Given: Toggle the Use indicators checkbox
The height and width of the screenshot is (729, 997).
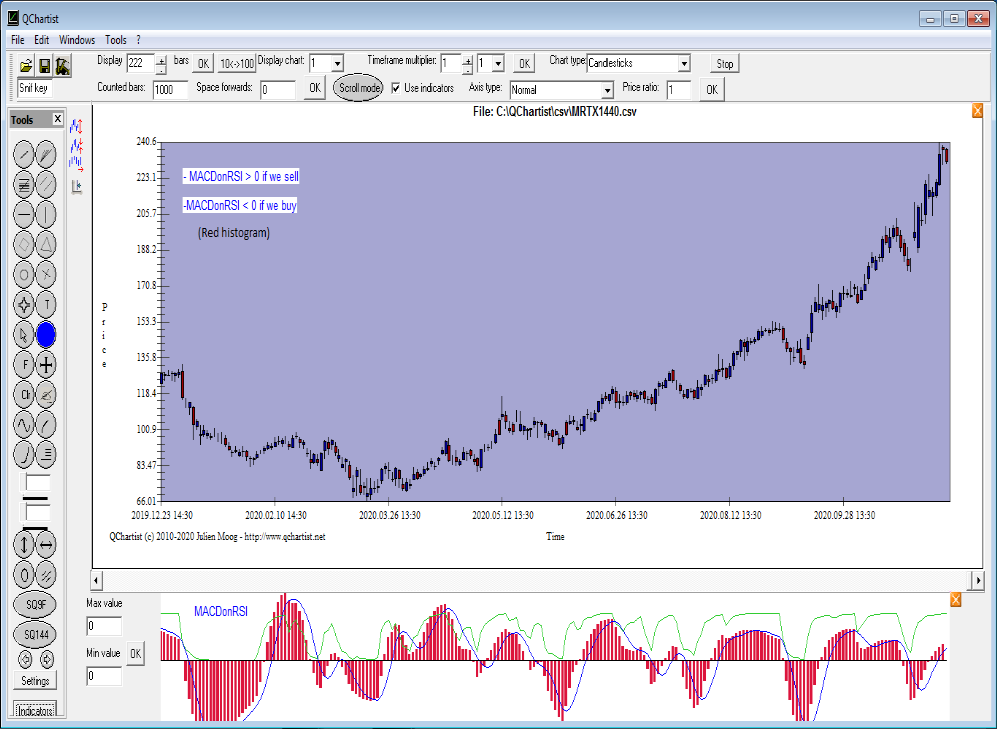Looking at the screenshot, I should click(x=396, y=88).
